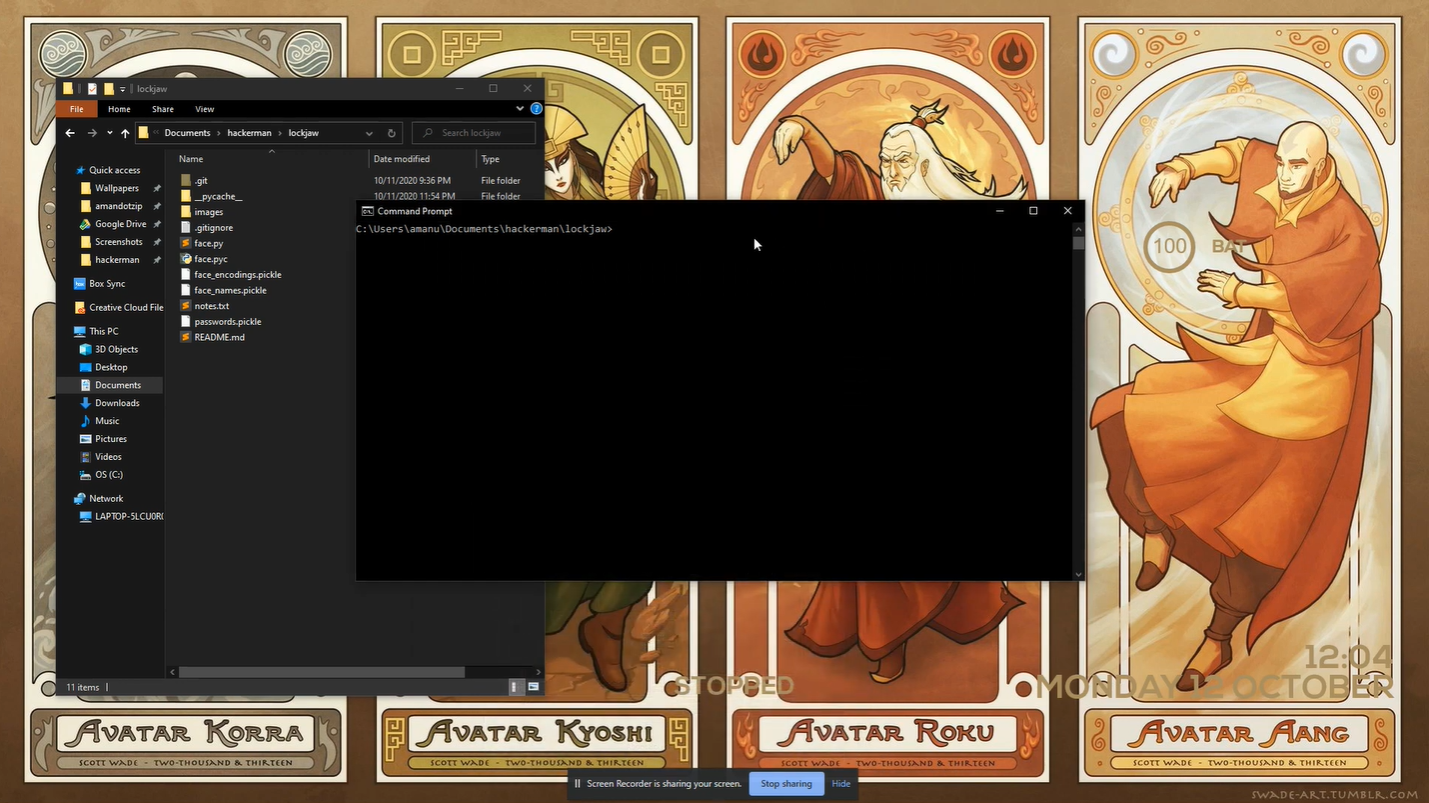This screenshot has width=1429, height=803.
Task: Open Customize Quick Access Toolbar dropdown
Action: tap(122, 89)
